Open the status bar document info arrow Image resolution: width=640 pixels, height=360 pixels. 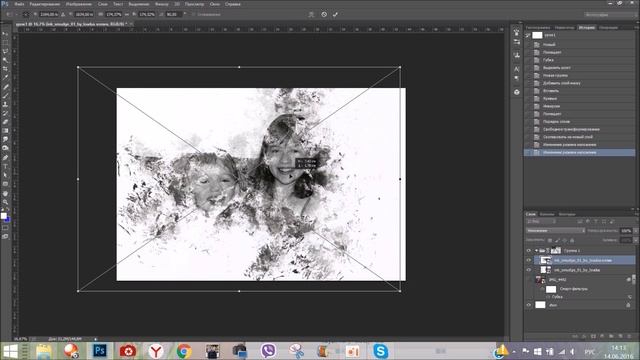pyautogui.click(x=96, y=339)
